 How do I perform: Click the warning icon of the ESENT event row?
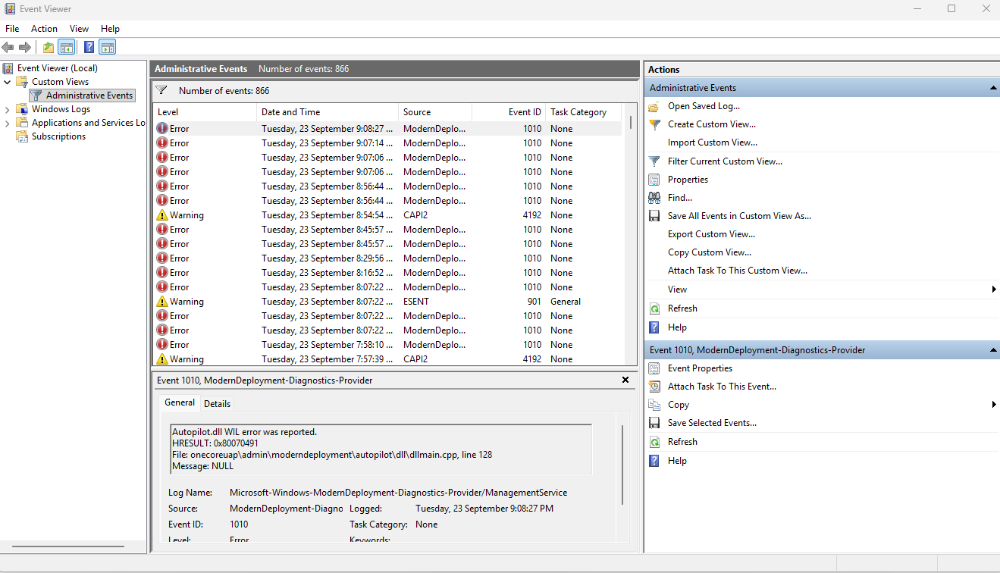click(163, 302)
